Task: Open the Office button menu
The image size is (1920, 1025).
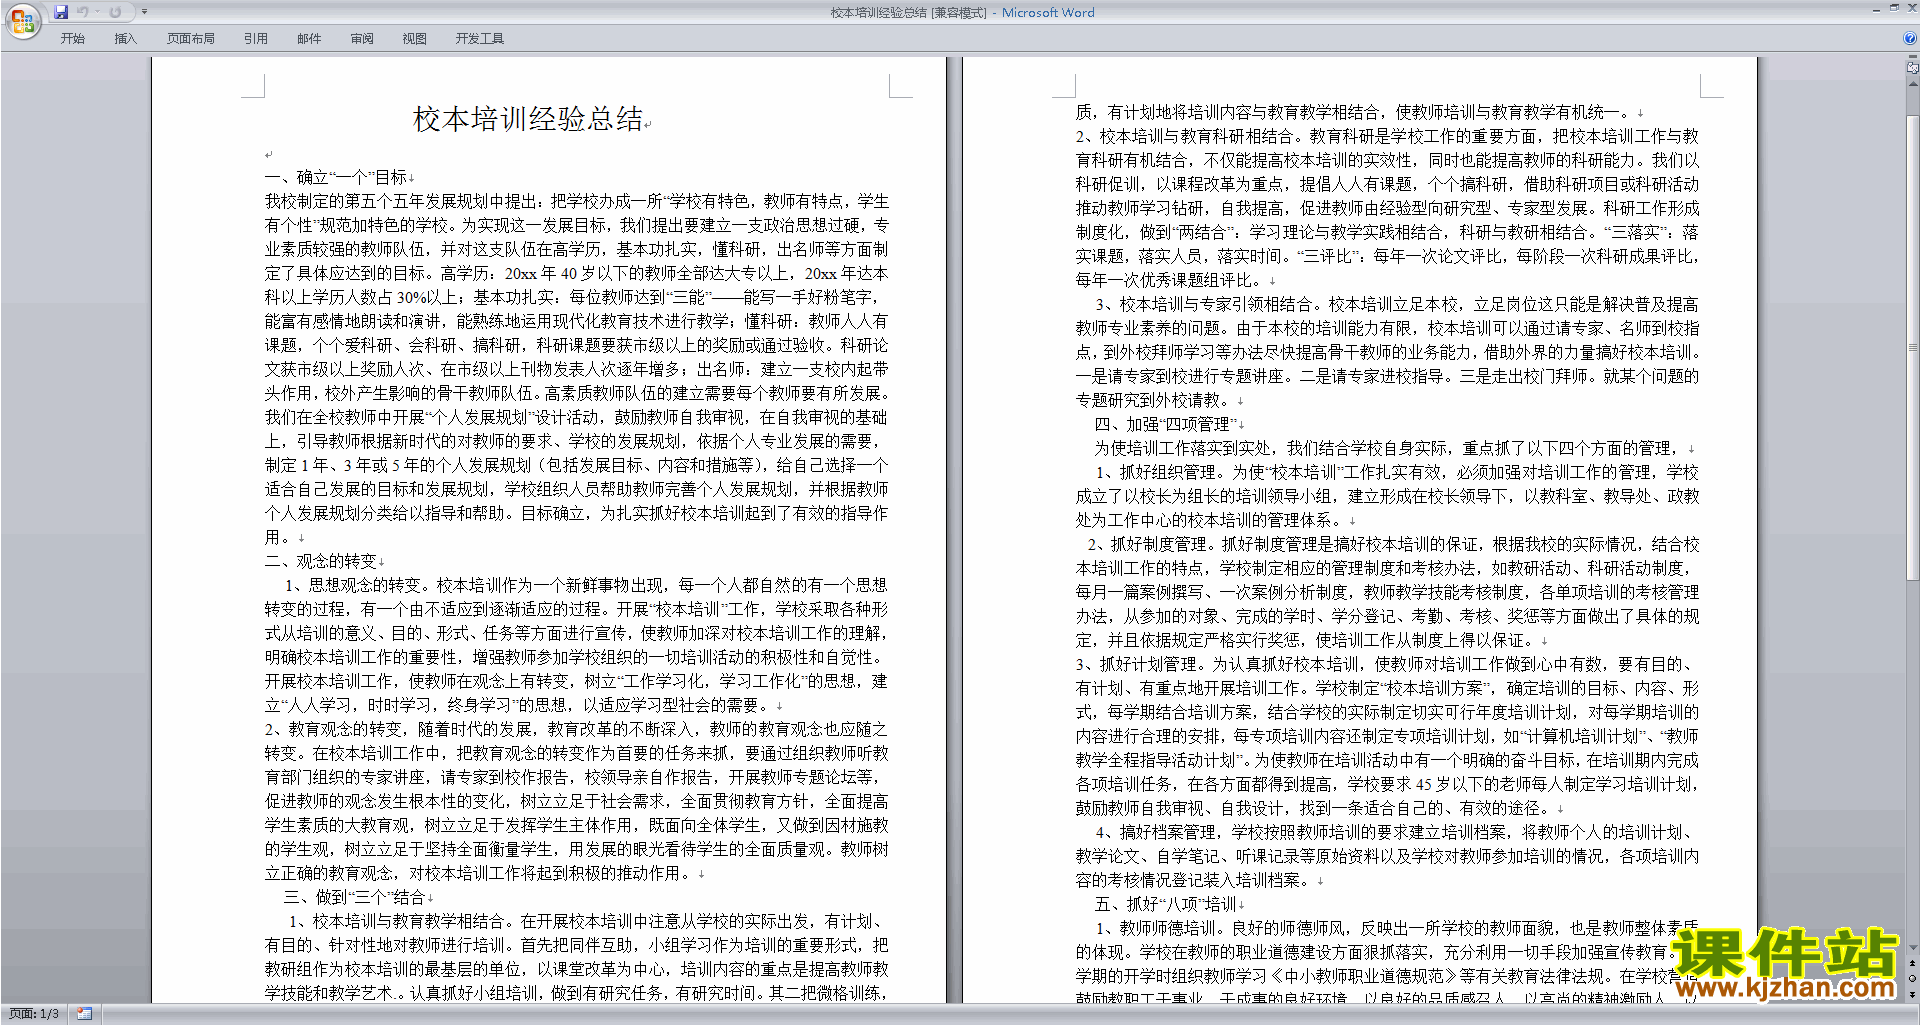Action: click(22, 21)
